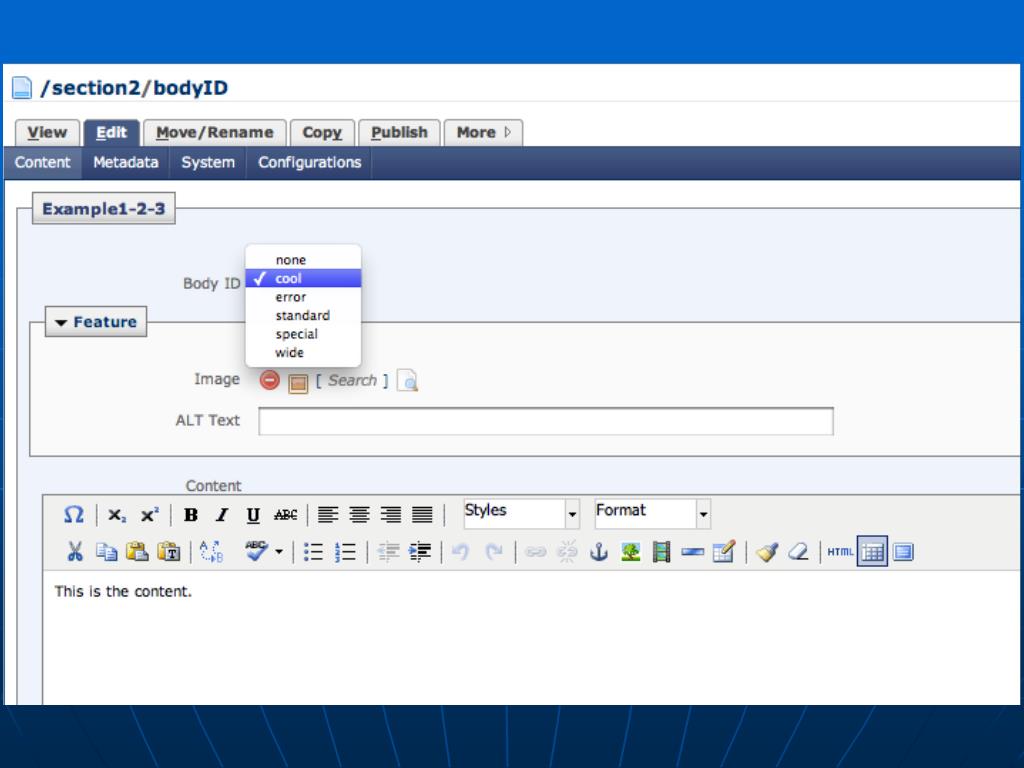
Task: Paste as plain text icon
Action: (169, 552)
